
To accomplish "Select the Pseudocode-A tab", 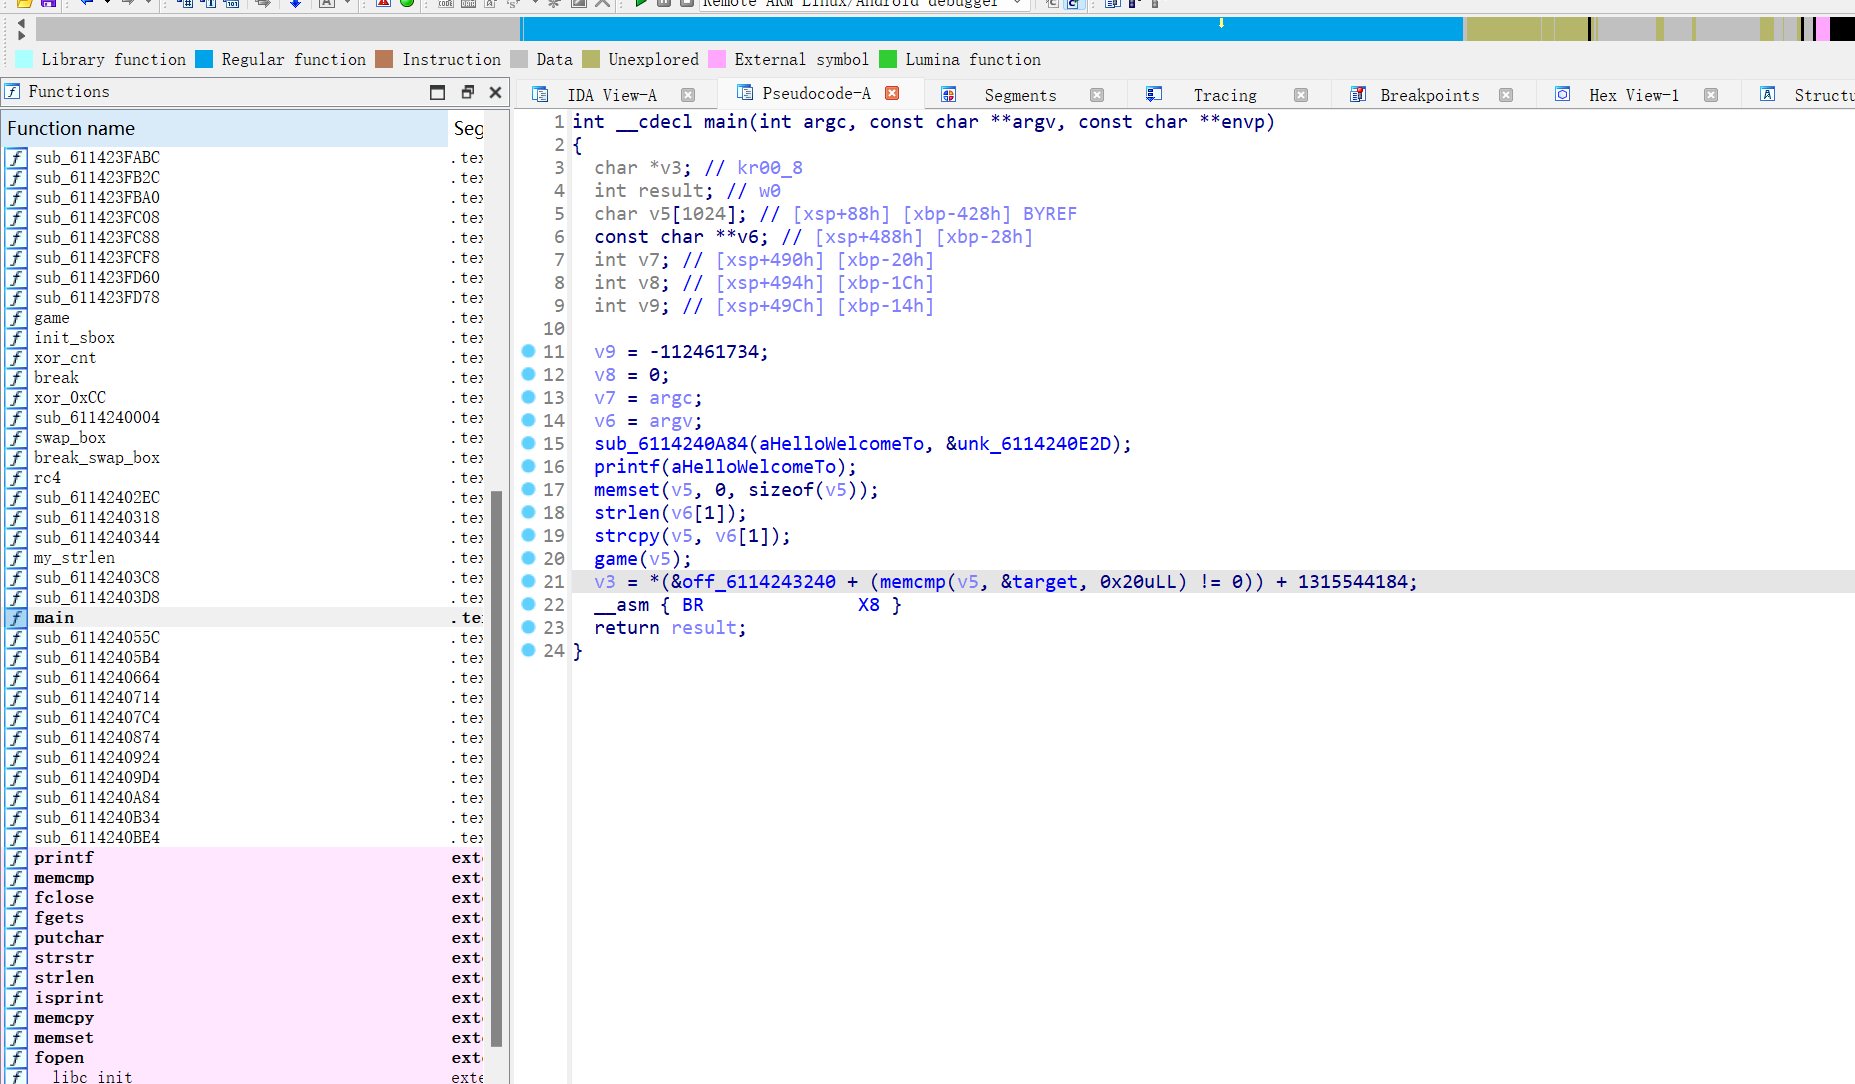I will [815, 93].
